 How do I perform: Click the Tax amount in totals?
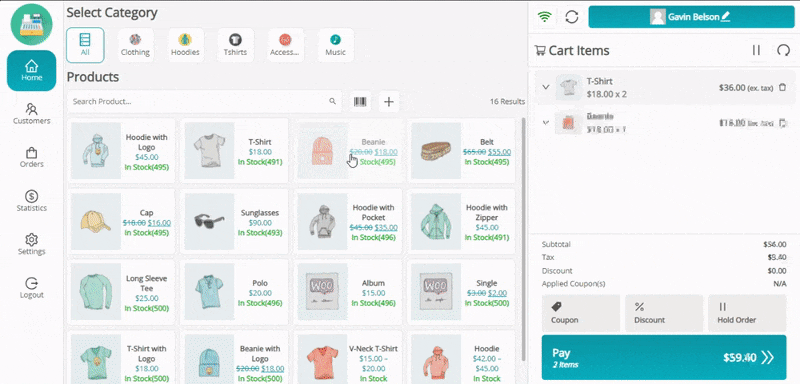pyautogui.click(x=777, y=257)
